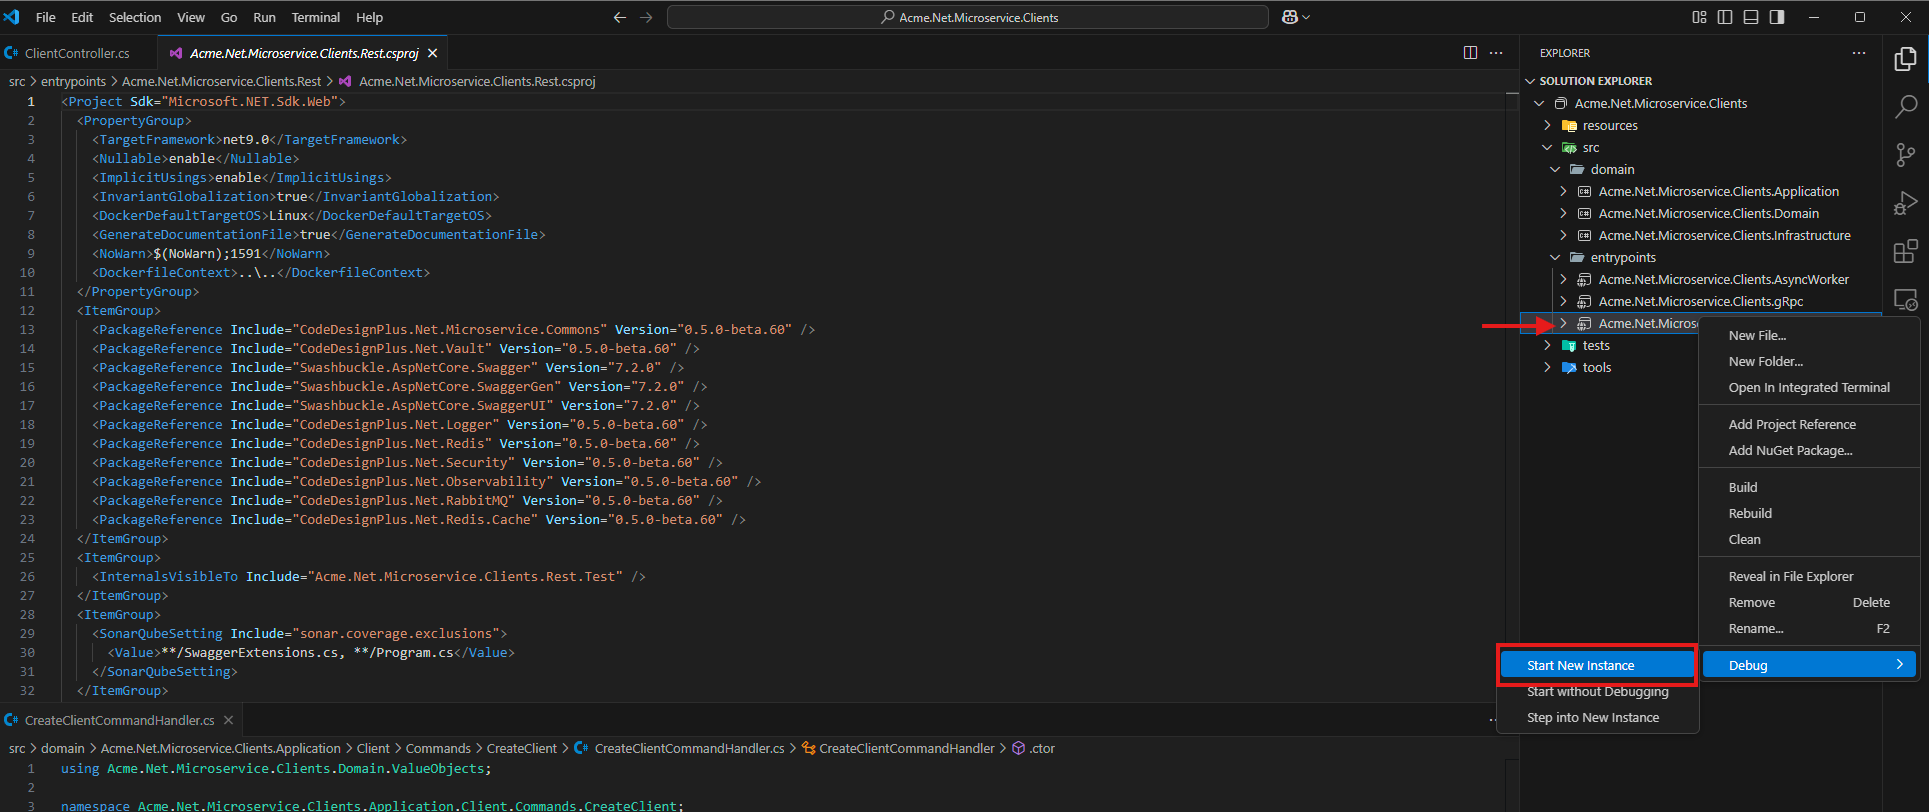
Task: Expand the tests folder
Action: [x=1547, y=345]
